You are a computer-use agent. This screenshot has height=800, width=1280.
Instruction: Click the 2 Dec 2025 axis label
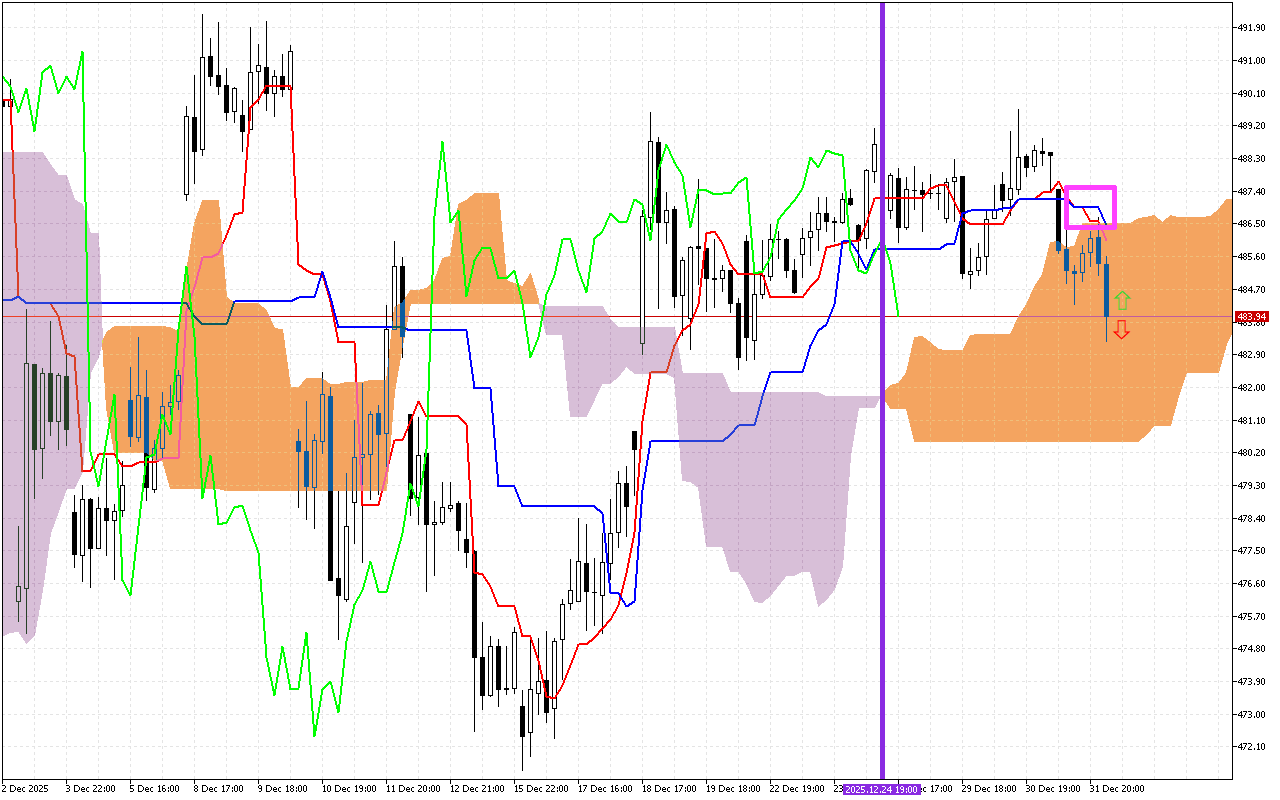coord(25,789)
